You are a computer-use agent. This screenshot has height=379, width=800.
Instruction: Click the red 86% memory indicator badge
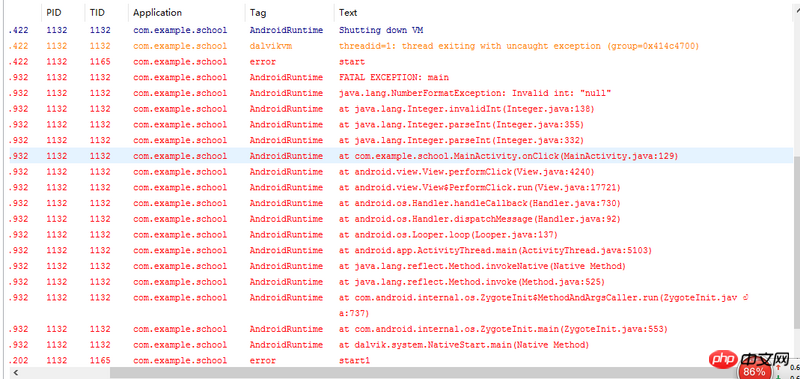tap(754, 371)
